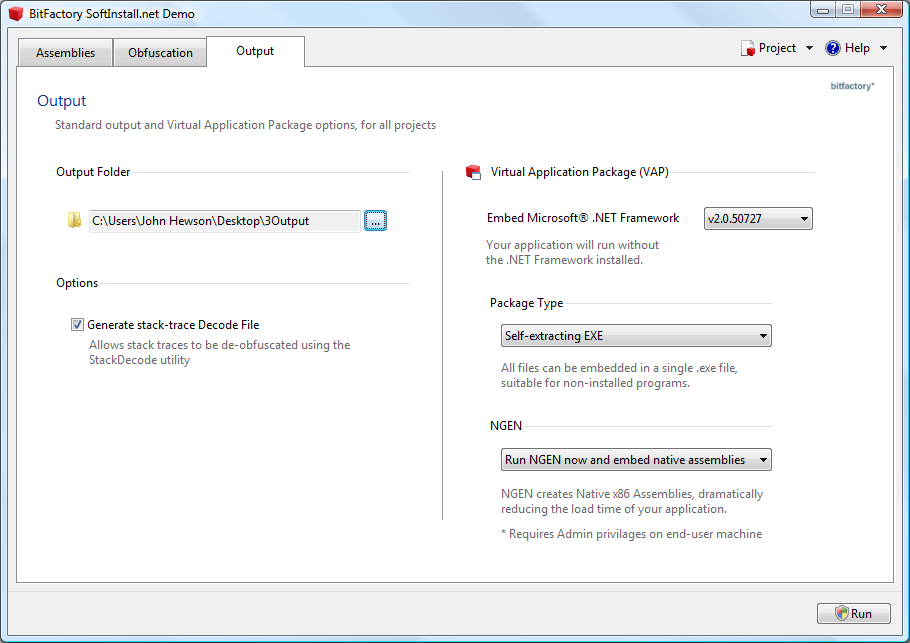Click 'NGEN creates Native x86 Assemblies' description
Image resolution: width=910 pixels, height=643 pixels.
[x=632, y=501]
